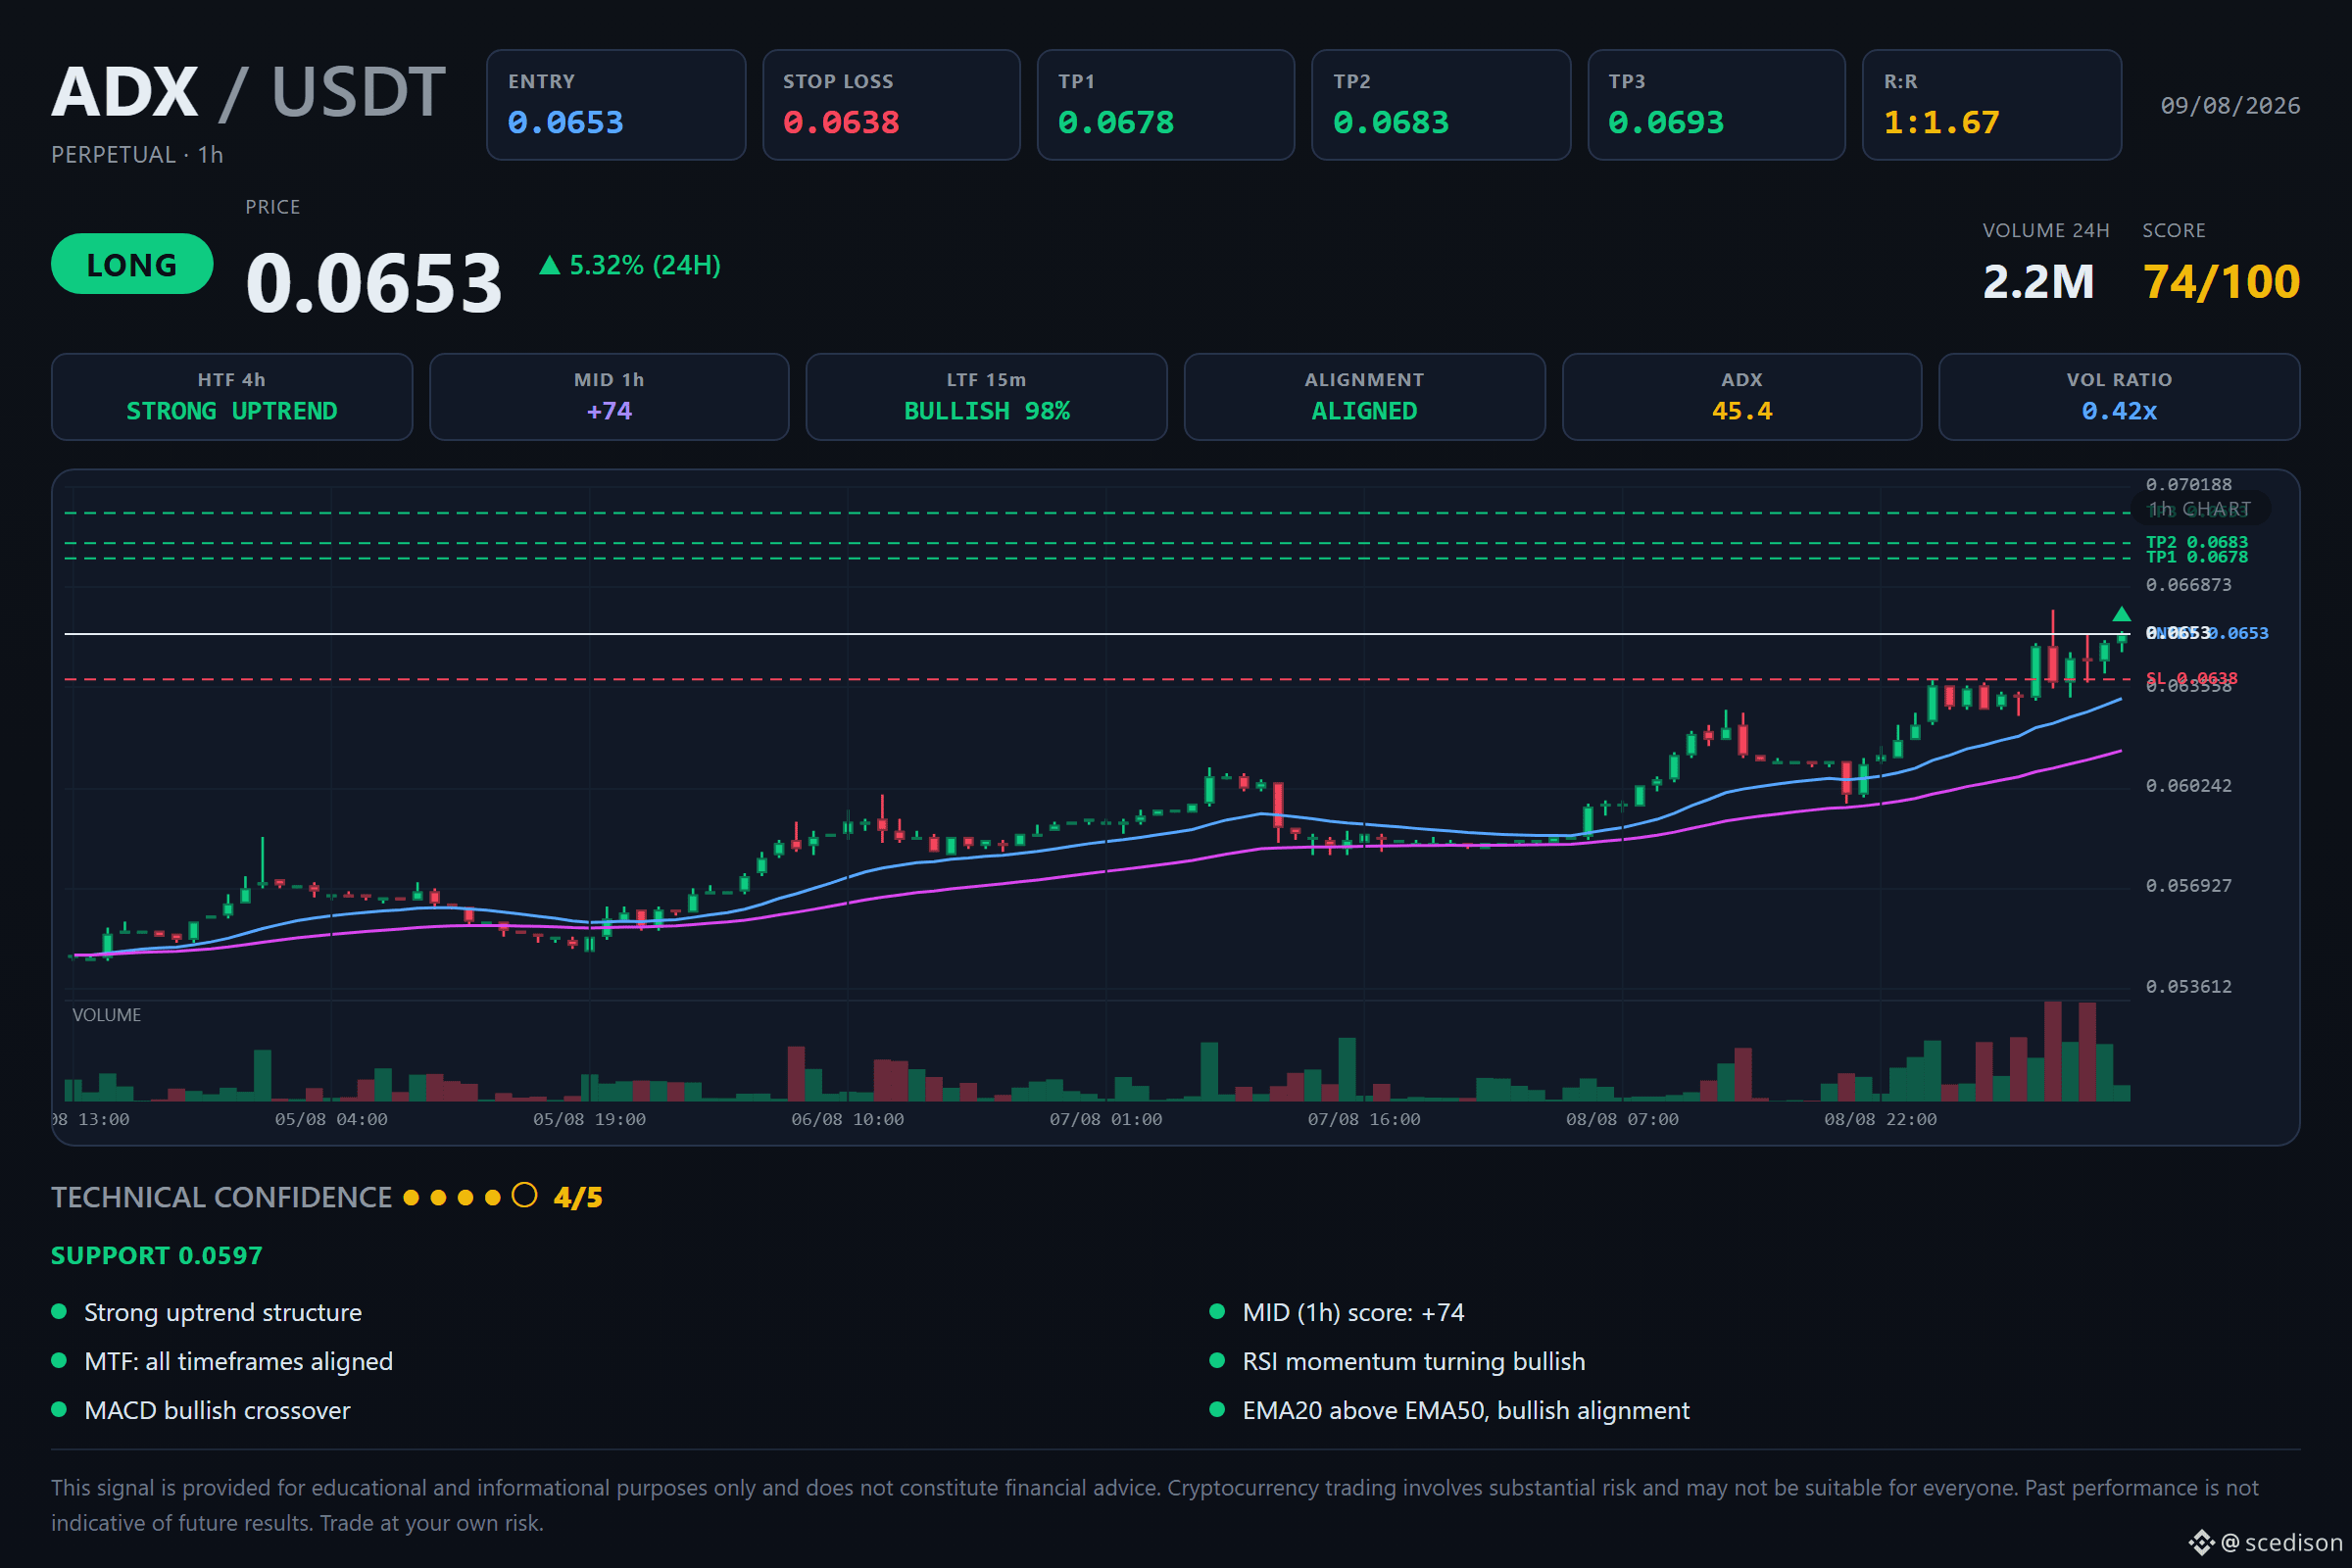Click the 5.32% (24H) change text
2352x1568 pixels.
pyautogui.click(x=645, y=265)
